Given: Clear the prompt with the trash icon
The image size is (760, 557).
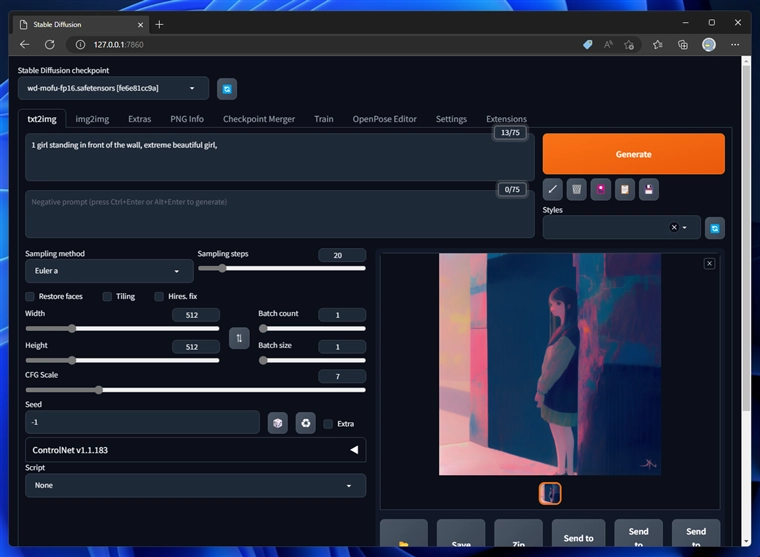Looking at the screenshot, I should point(577,190).
